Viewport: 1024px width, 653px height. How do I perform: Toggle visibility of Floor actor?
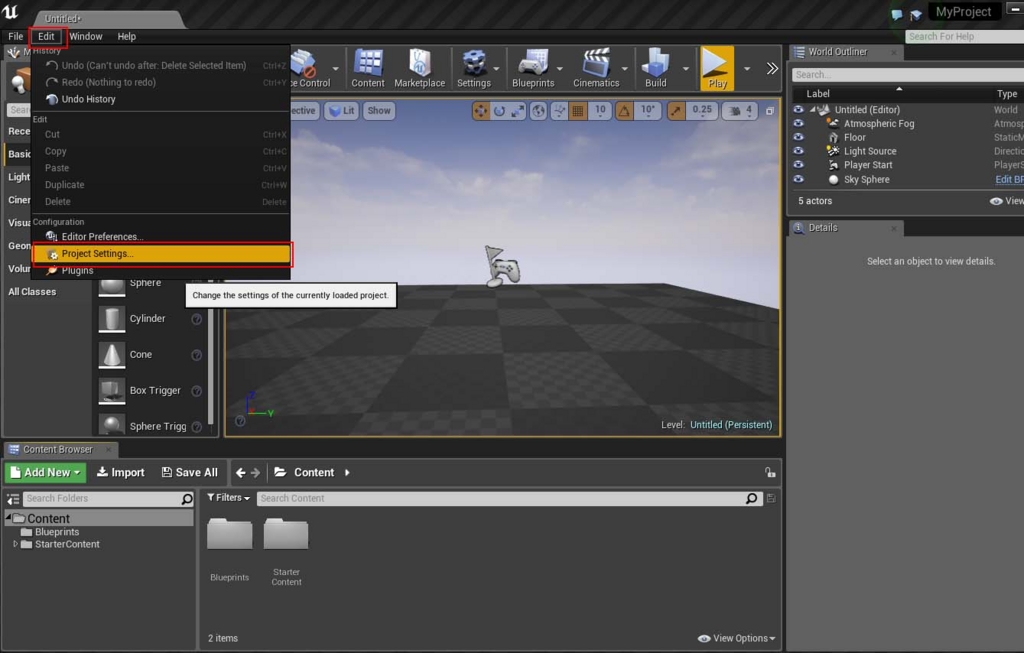798,137
